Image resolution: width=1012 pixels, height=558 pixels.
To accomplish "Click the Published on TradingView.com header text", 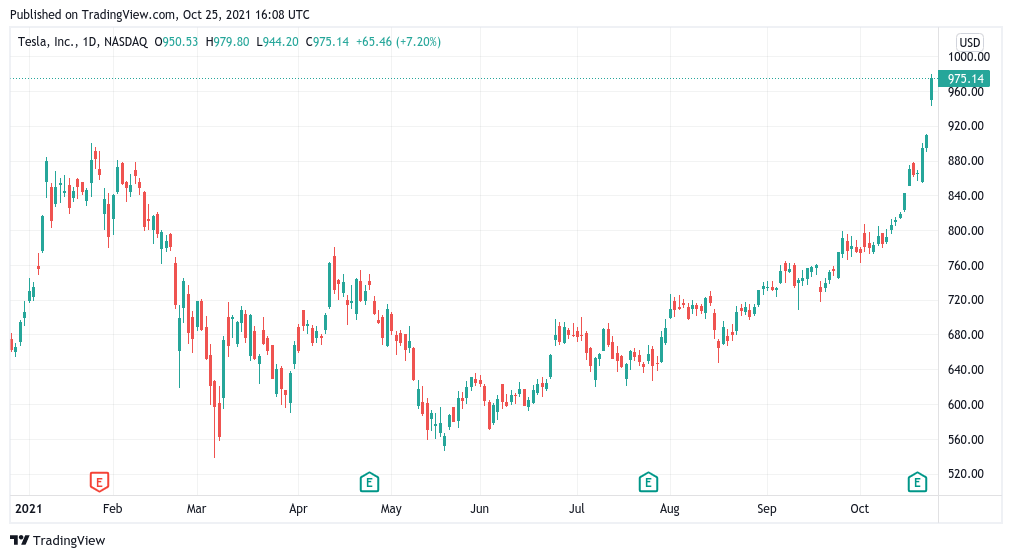I will (159, 14).
